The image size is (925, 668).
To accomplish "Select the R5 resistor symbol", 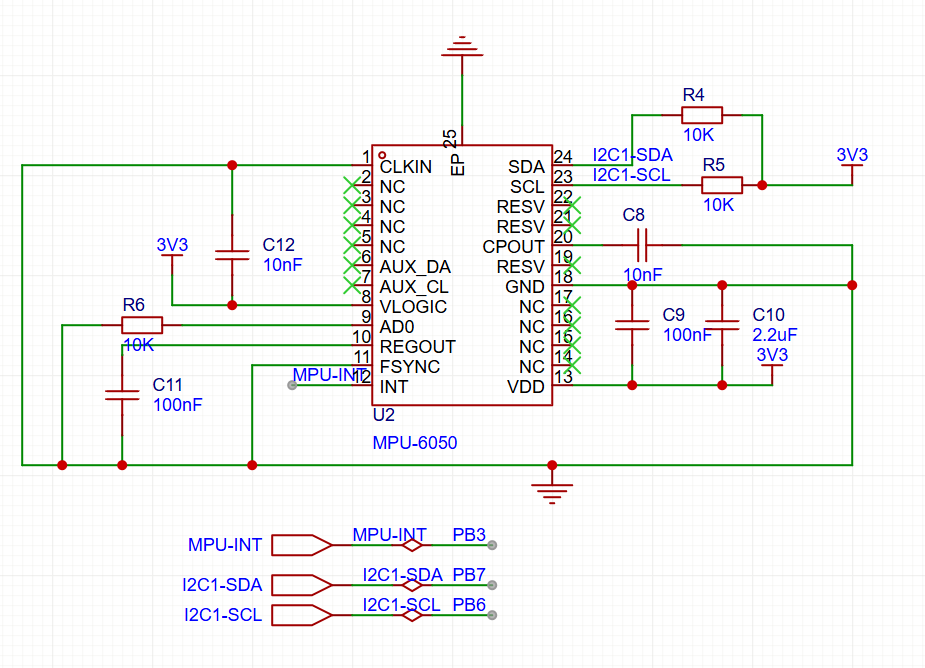I will (721, 185).
